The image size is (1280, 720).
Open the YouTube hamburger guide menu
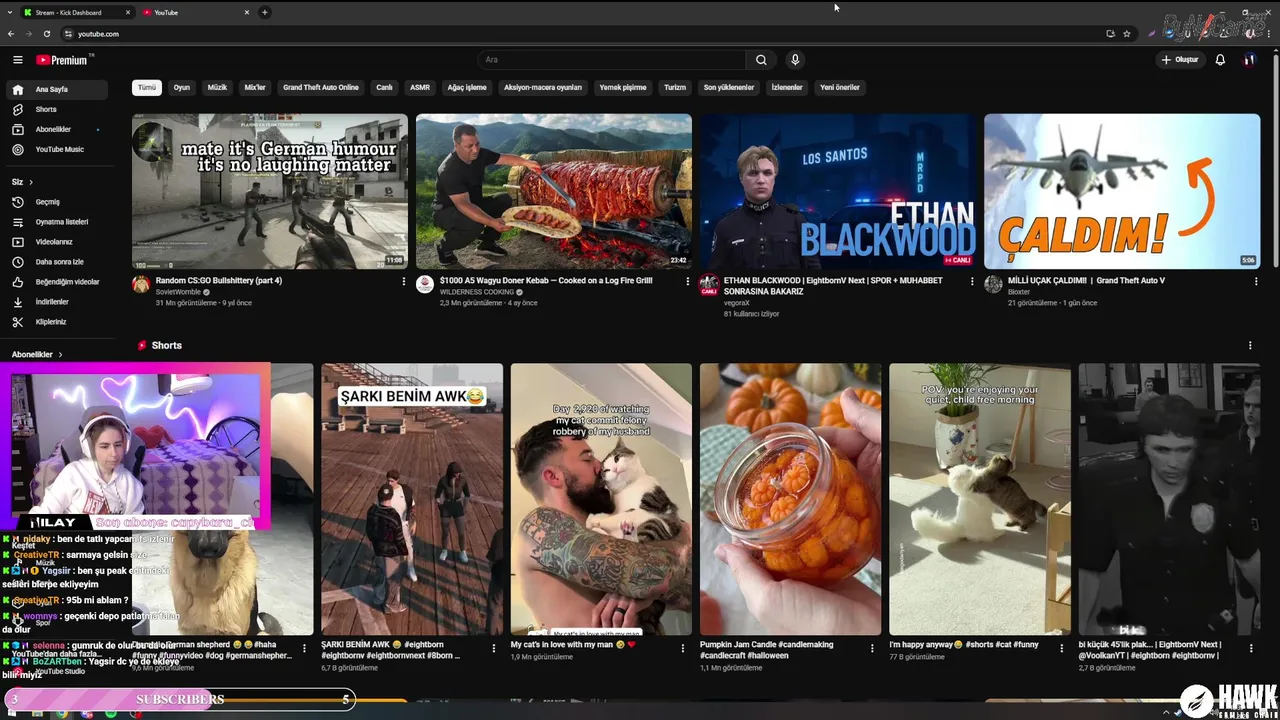17,60
